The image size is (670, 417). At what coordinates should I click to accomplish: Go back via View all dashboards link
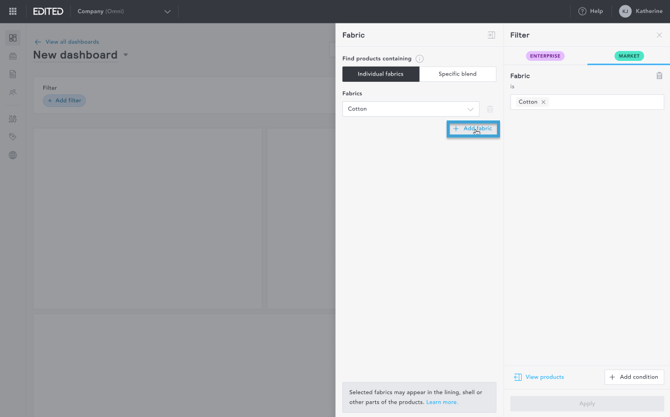pos(67,42)
